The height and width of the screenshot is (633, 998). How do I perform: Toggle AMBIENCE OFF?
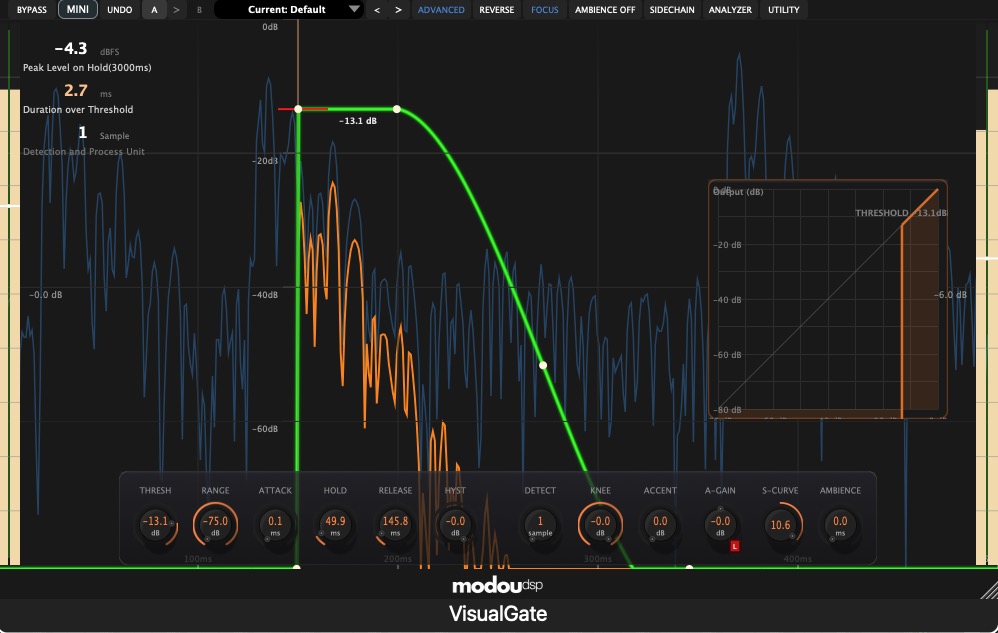point(605,10)
